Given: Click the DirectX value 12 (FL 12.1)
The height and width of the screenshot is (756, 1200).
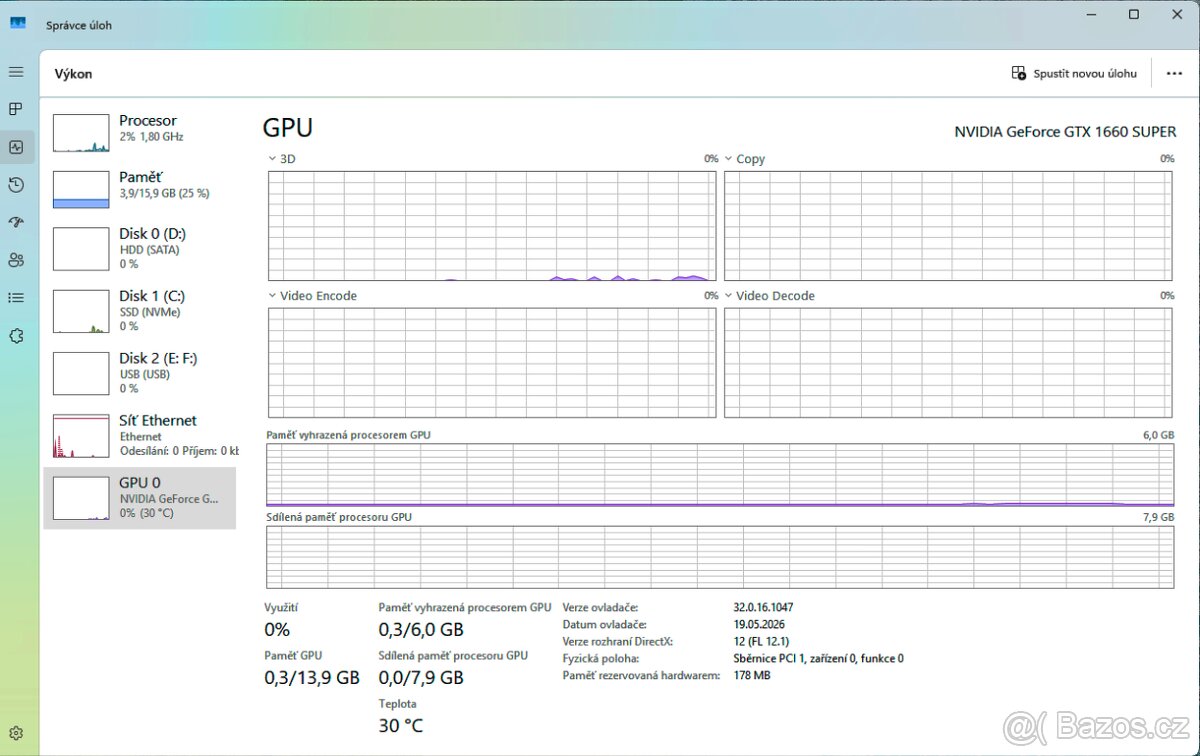Looking at the screenshot, I should 761,641.
